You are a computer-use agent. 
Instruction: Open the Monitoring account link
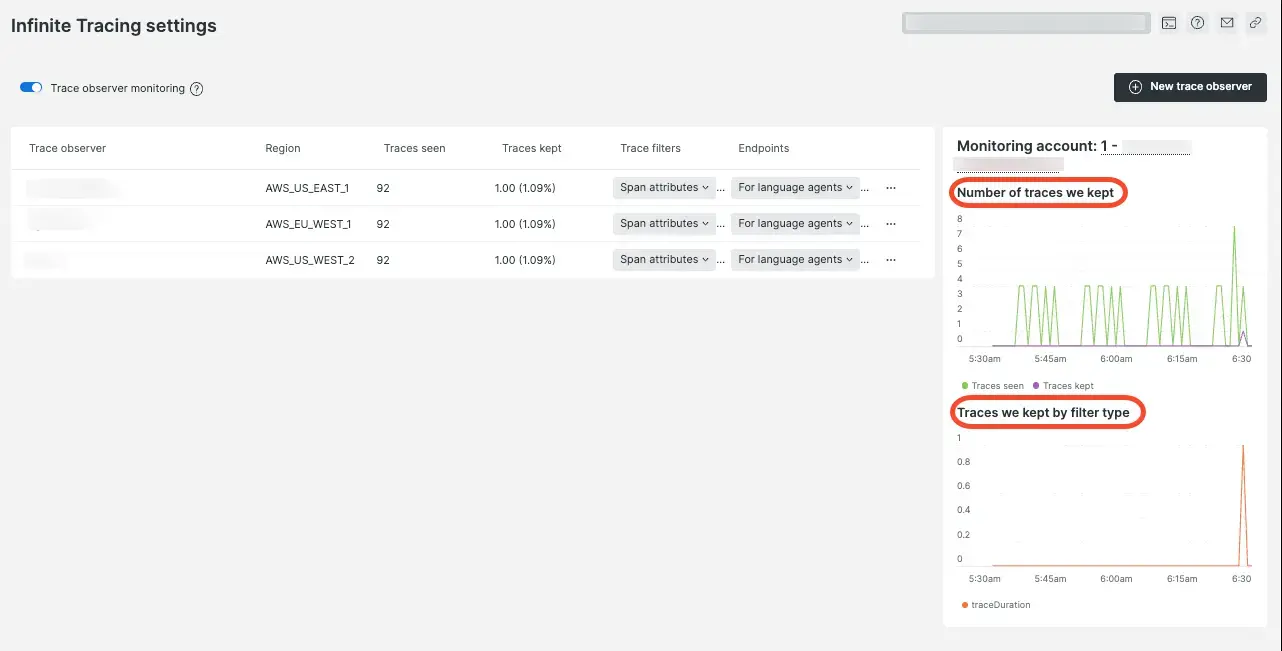1145,147
